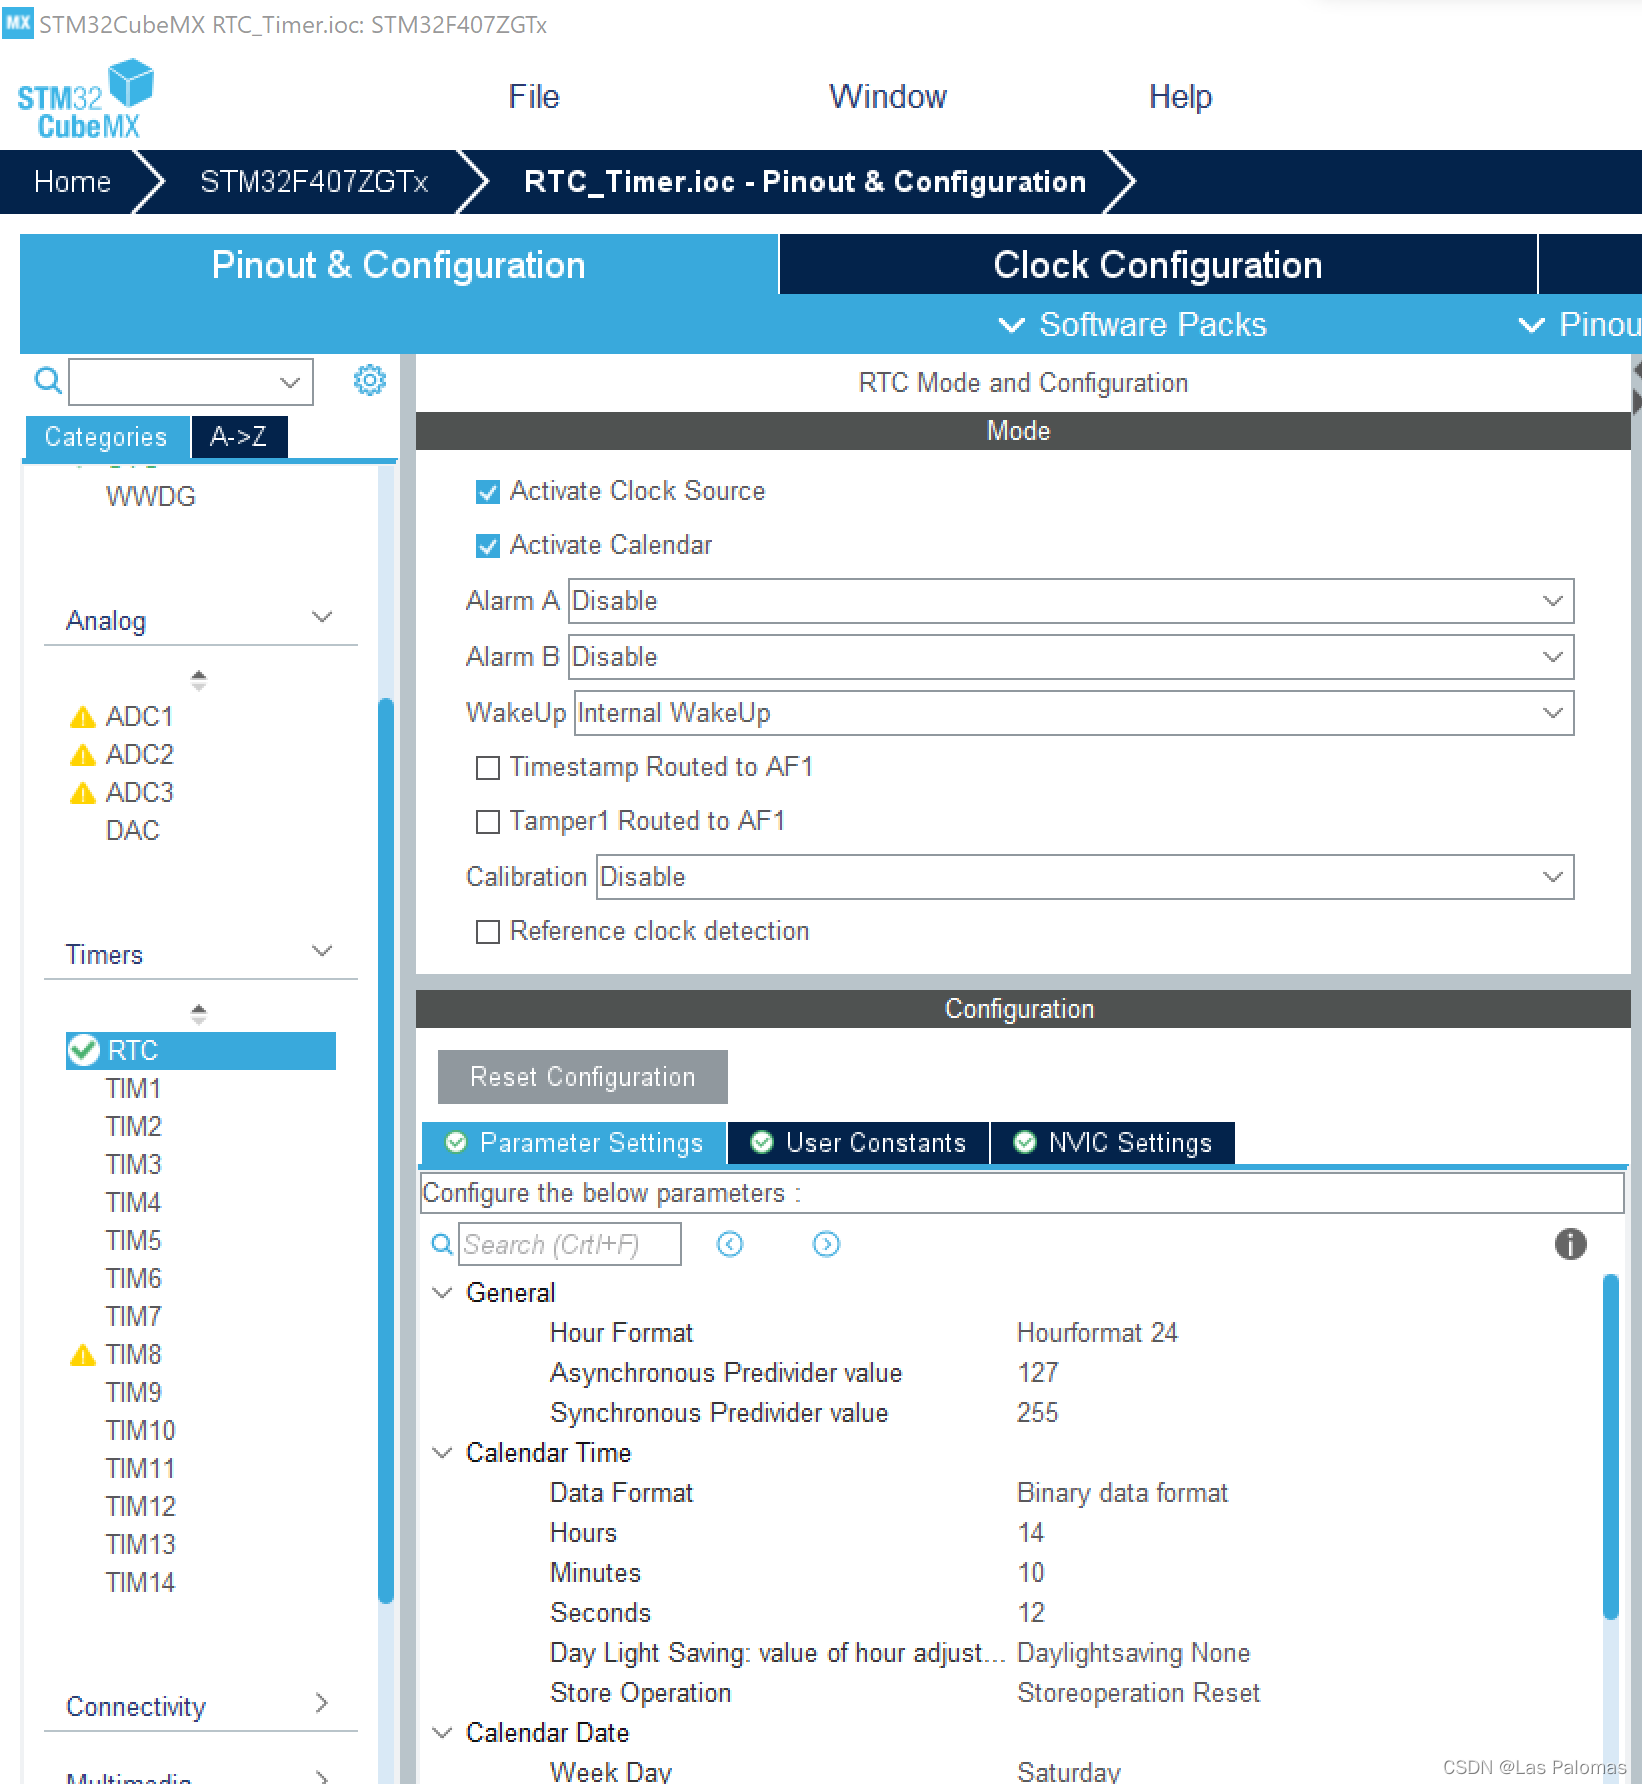The width and height of the screenshot is (1642, 1784).
Task: Click the ADC2 warning triangle icon
Action: [82, 755]
